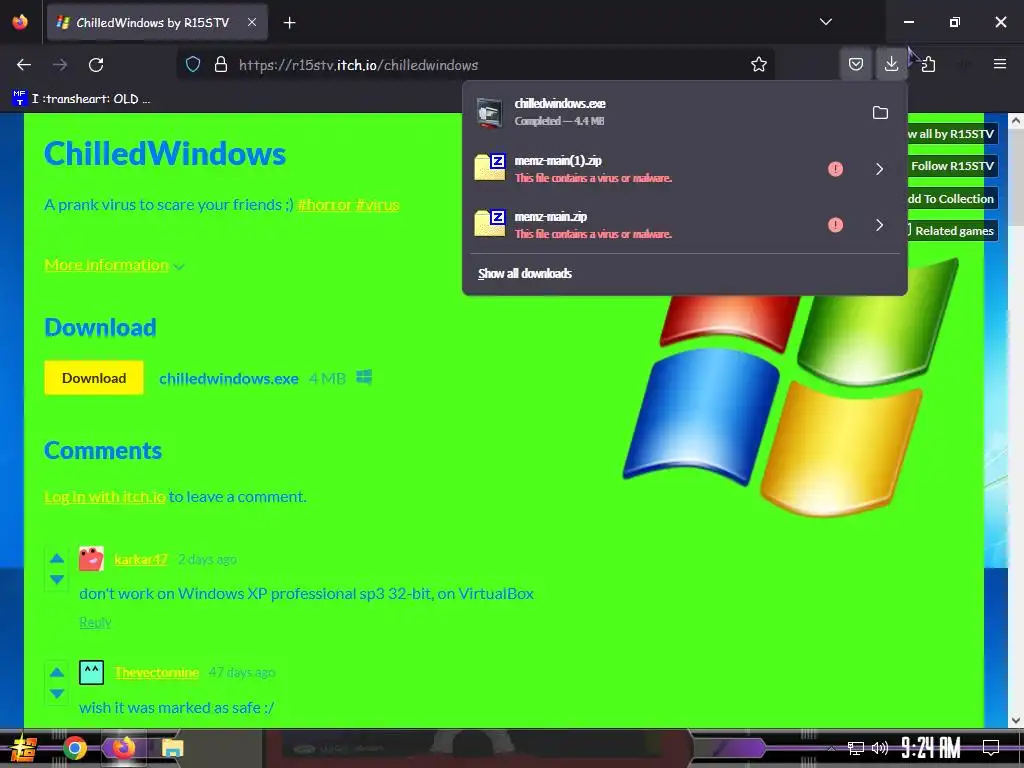Click the 2 days ago timestamp
This screenshot has height=768, width=1024.
pos(207,560)
